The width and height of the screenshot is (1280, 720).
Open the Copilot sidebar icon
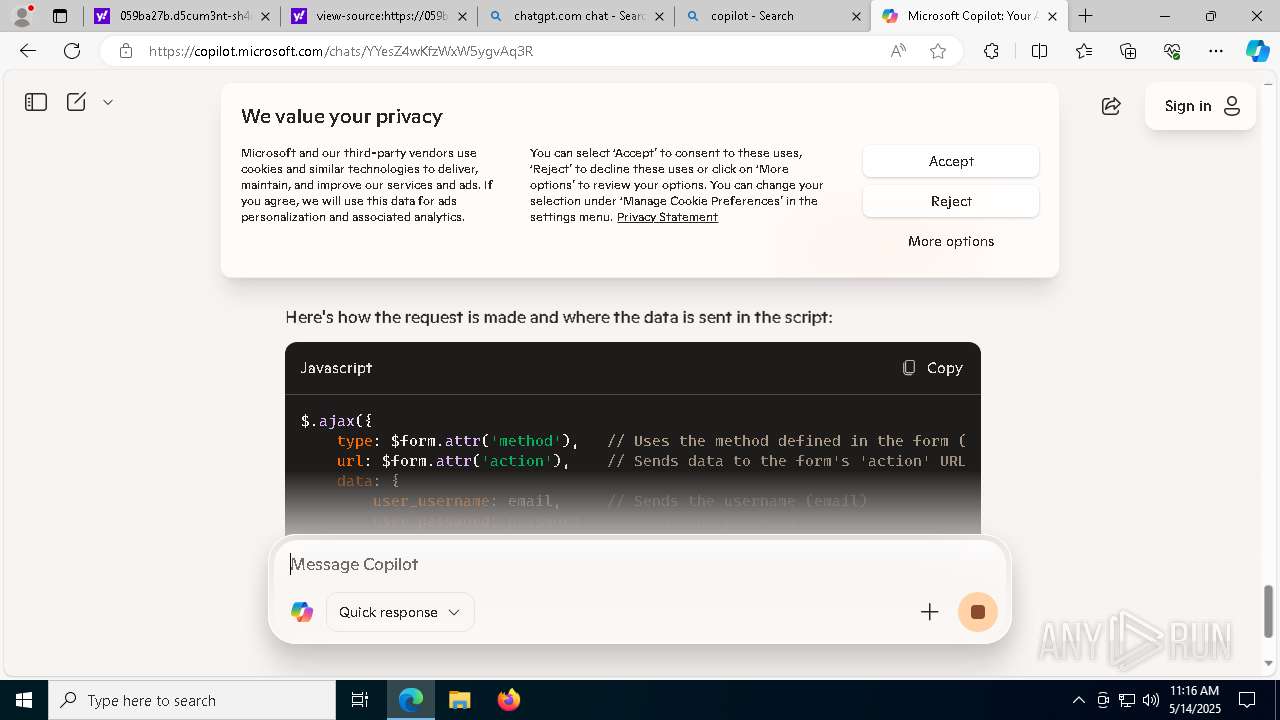tap(1257, 51)
